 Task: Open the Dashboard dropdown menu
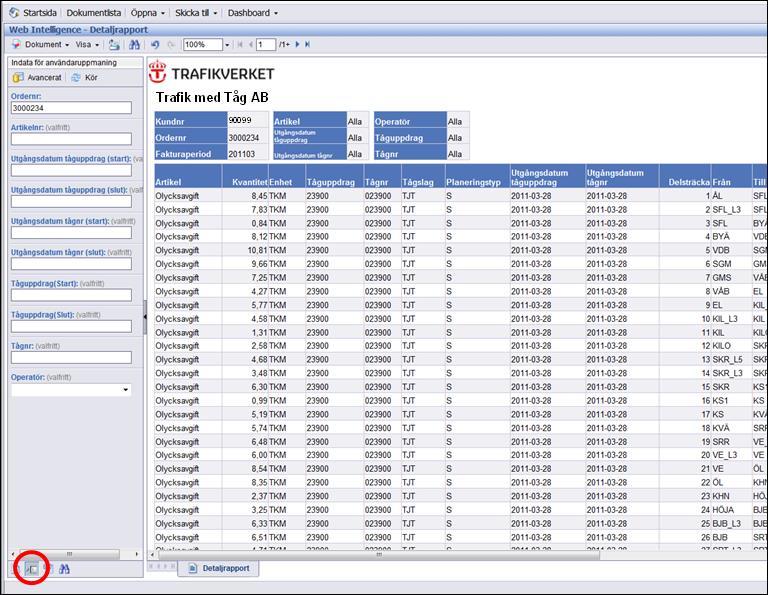252,13
